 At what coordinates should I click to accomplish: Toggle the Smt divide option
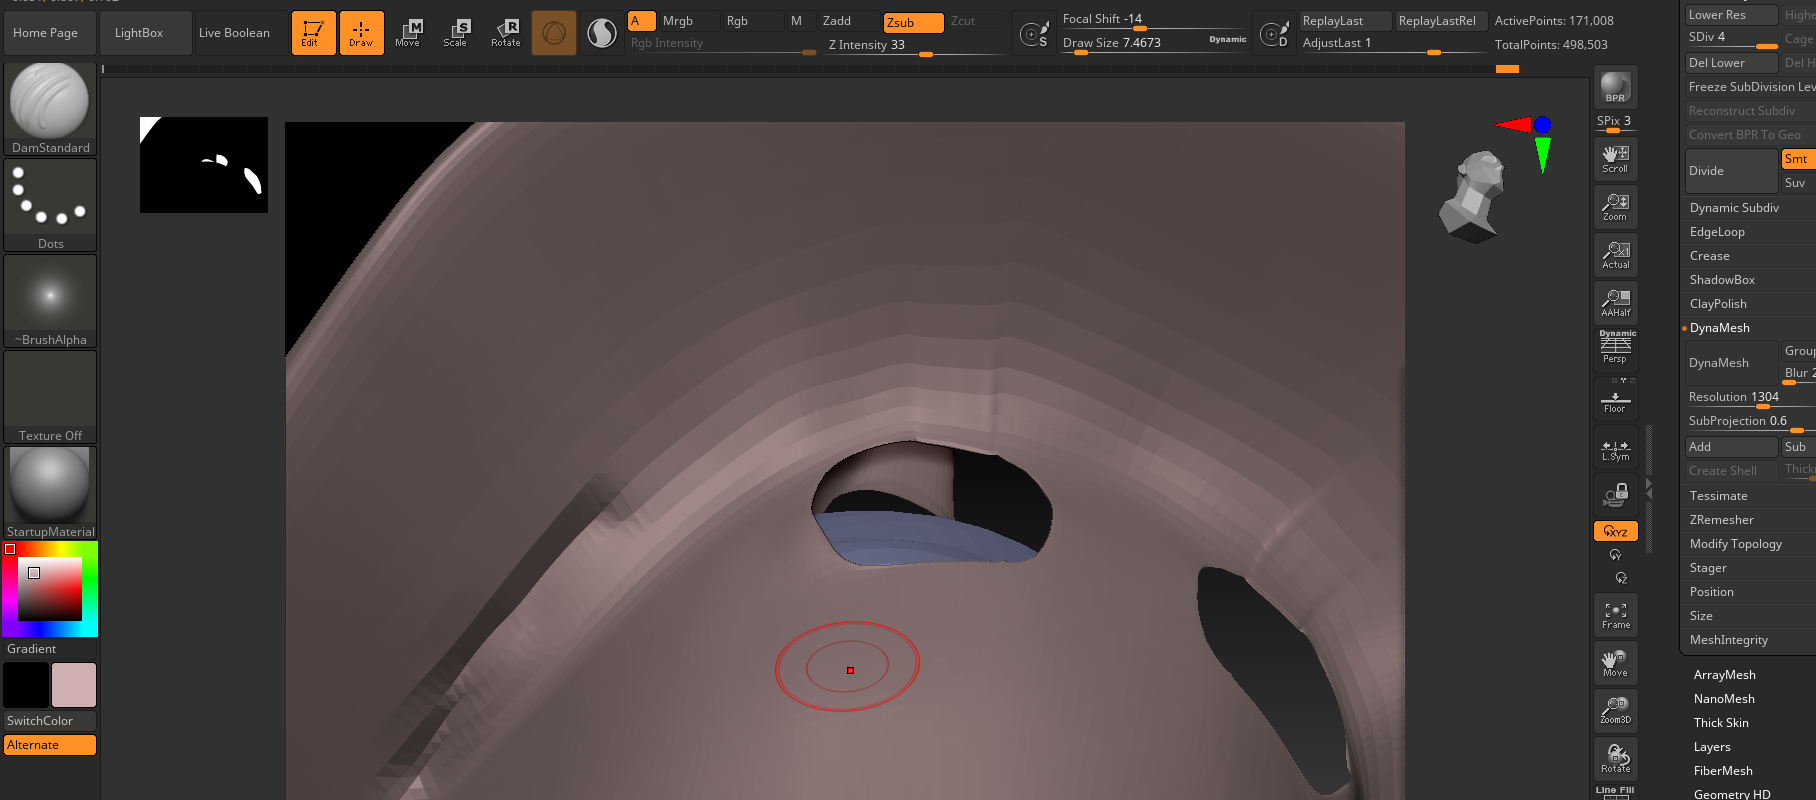coord(1797,159)
